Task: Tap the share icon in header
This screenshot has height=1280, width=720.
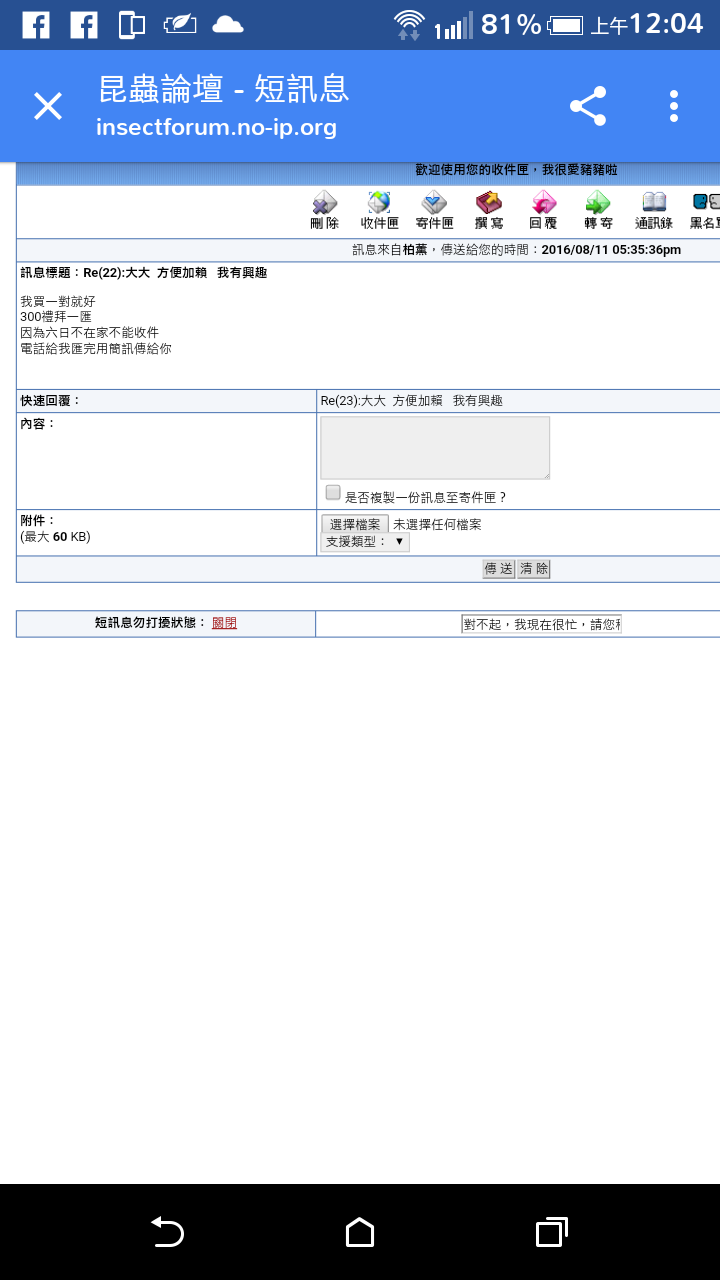Action: tap(588, 106)
